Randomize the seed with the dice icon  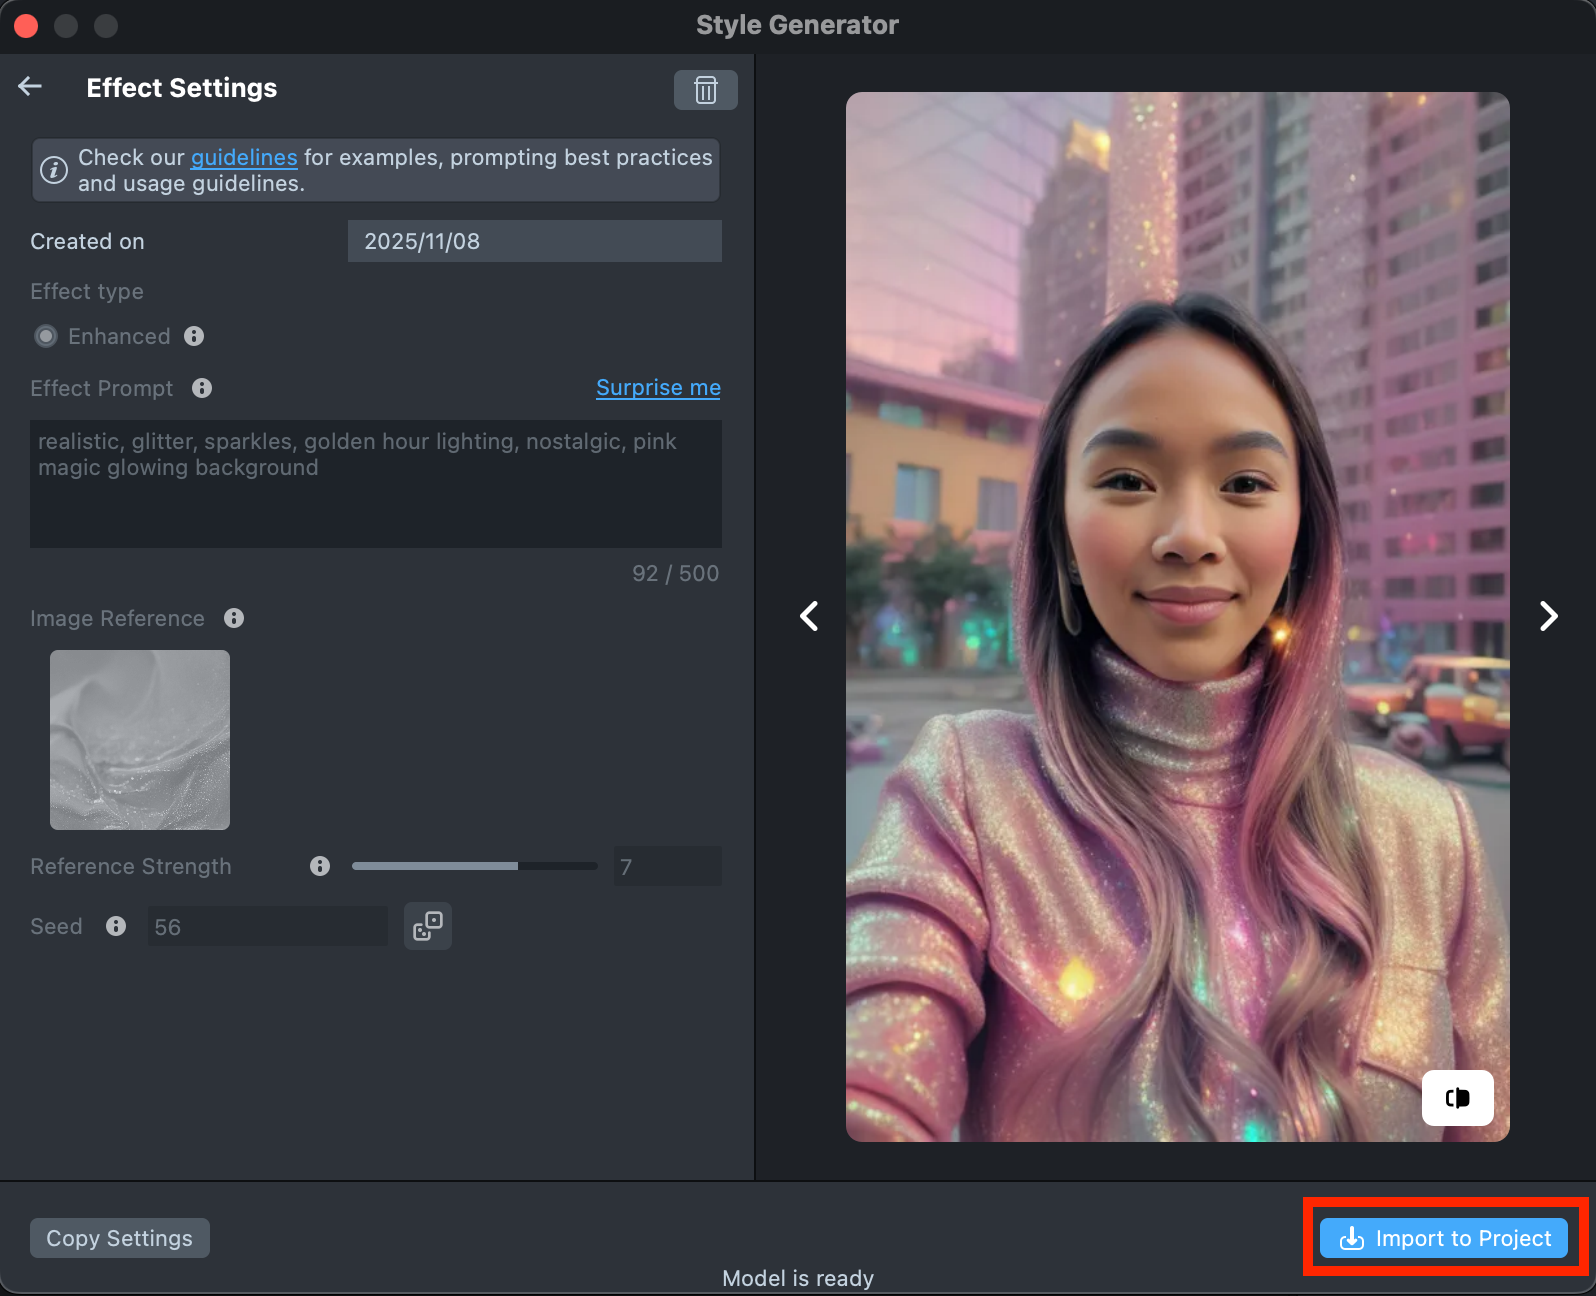pyautogui.click(x=428, y=926)
